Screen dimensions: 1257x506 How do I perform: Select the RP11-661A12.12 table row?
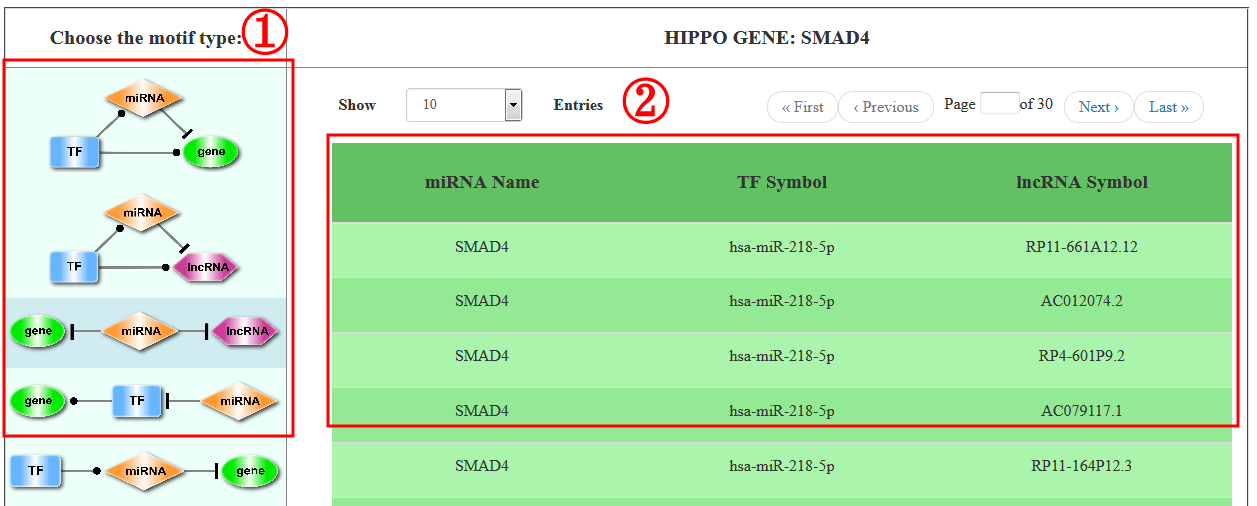tap(782, 246)
